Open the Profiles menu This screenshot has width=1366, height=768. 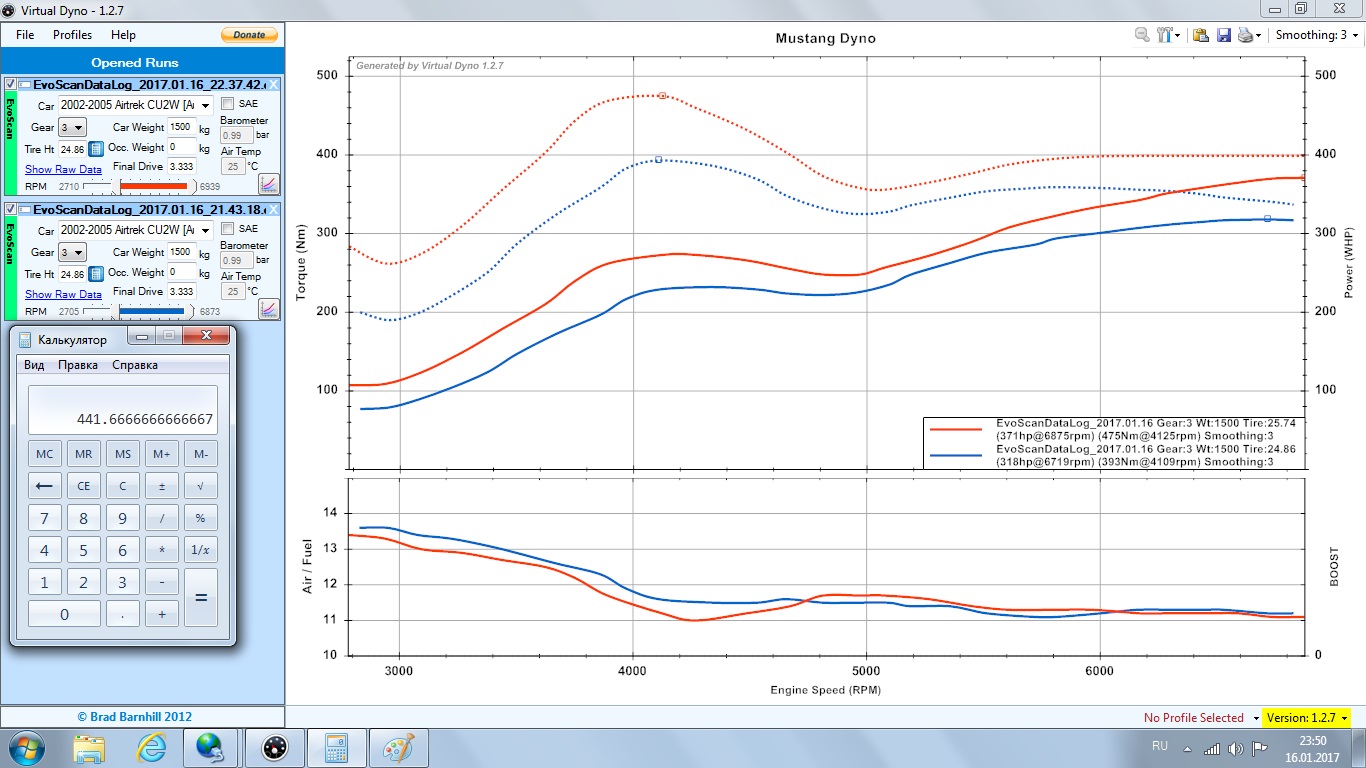tap(72, 35)
